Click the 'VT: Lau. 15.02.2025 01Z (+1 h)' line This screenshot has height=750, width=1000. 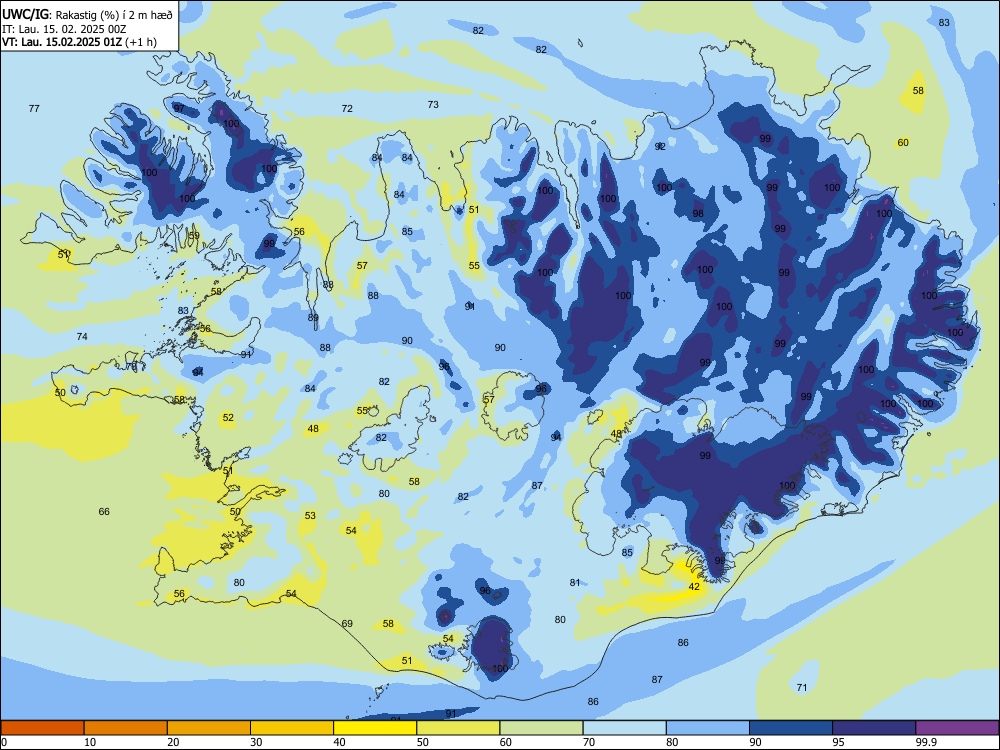(x=79, y=43)
